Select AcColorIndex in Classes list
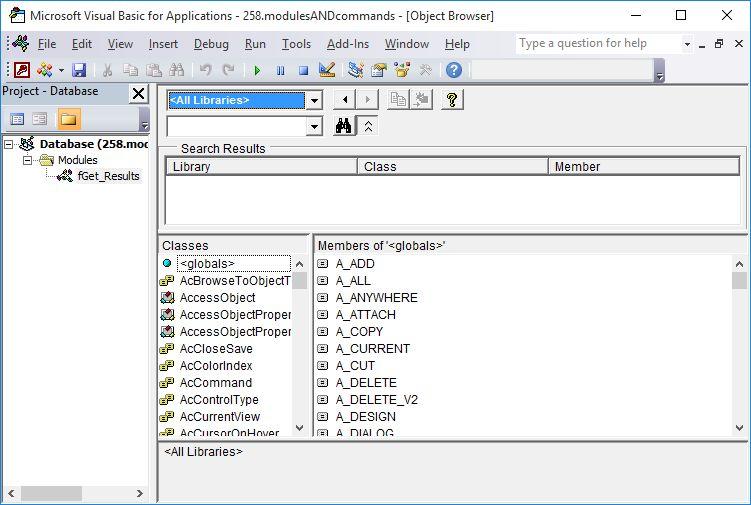Image resolution: width=751 pixels, height=505 pixels. click(x=216, y=366)
